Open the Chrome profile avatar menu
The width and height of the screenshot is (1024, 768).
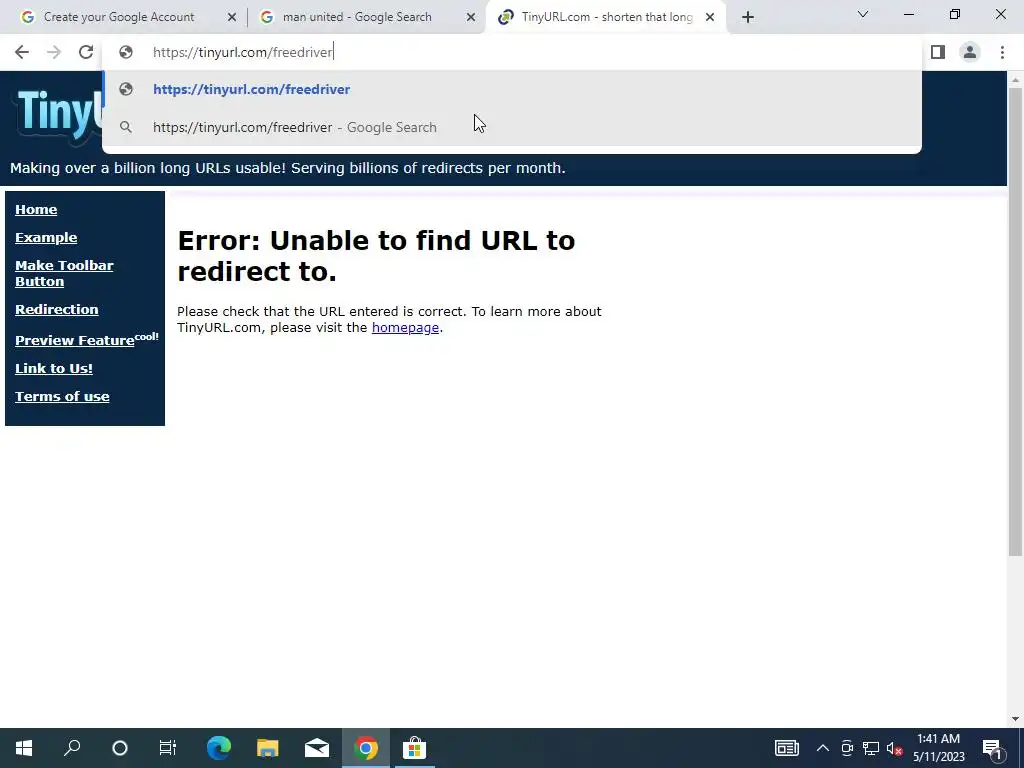tap(970, 52)
